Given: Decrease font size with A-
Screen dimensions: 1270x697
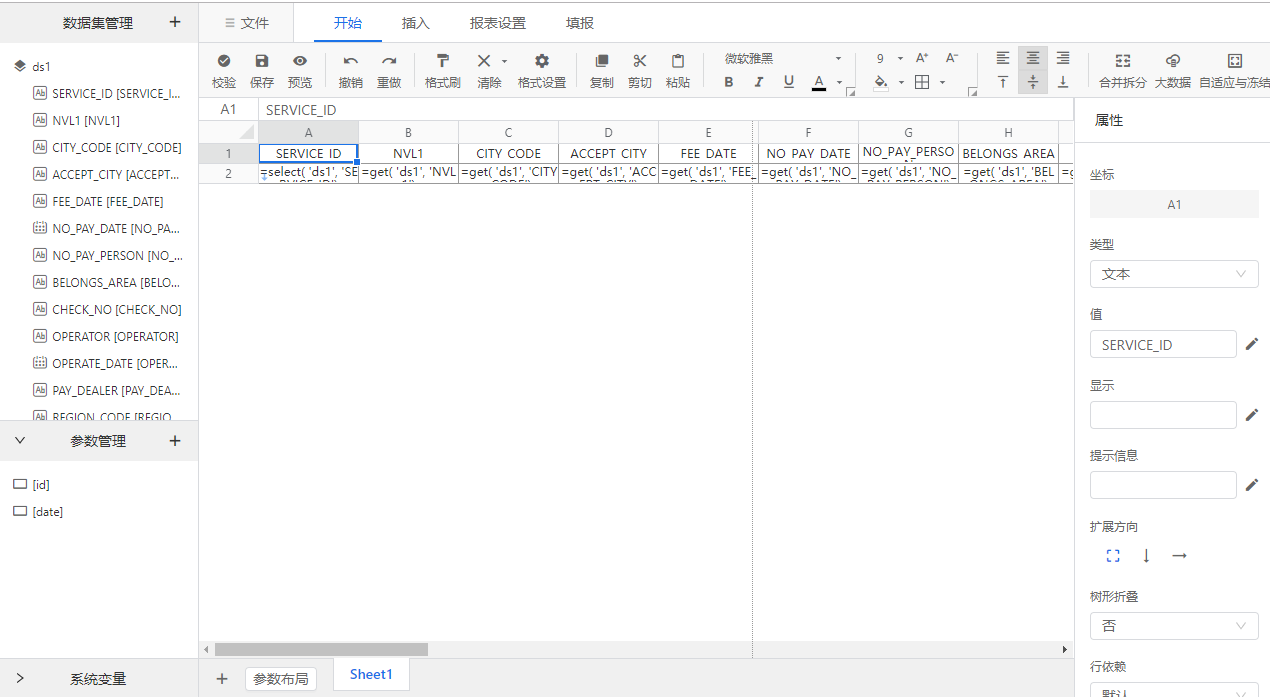Looking at the screenshot, I should (x=952, y=58).
